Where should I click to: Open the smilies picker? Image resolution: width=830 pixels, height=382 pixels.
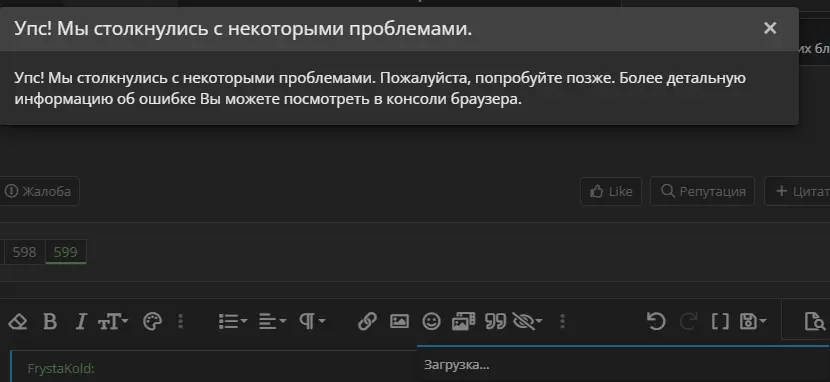coord(431,321)
